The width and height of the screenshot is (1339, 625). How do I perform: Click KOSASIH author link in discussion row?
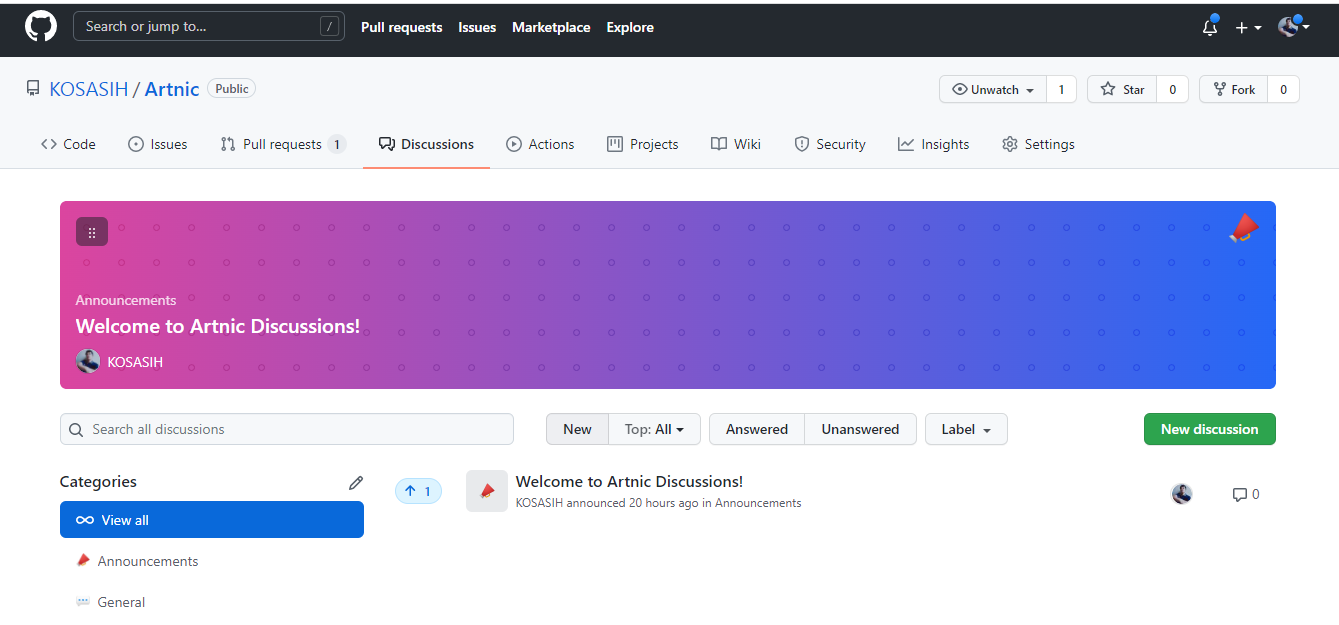[x=539, y=503]
